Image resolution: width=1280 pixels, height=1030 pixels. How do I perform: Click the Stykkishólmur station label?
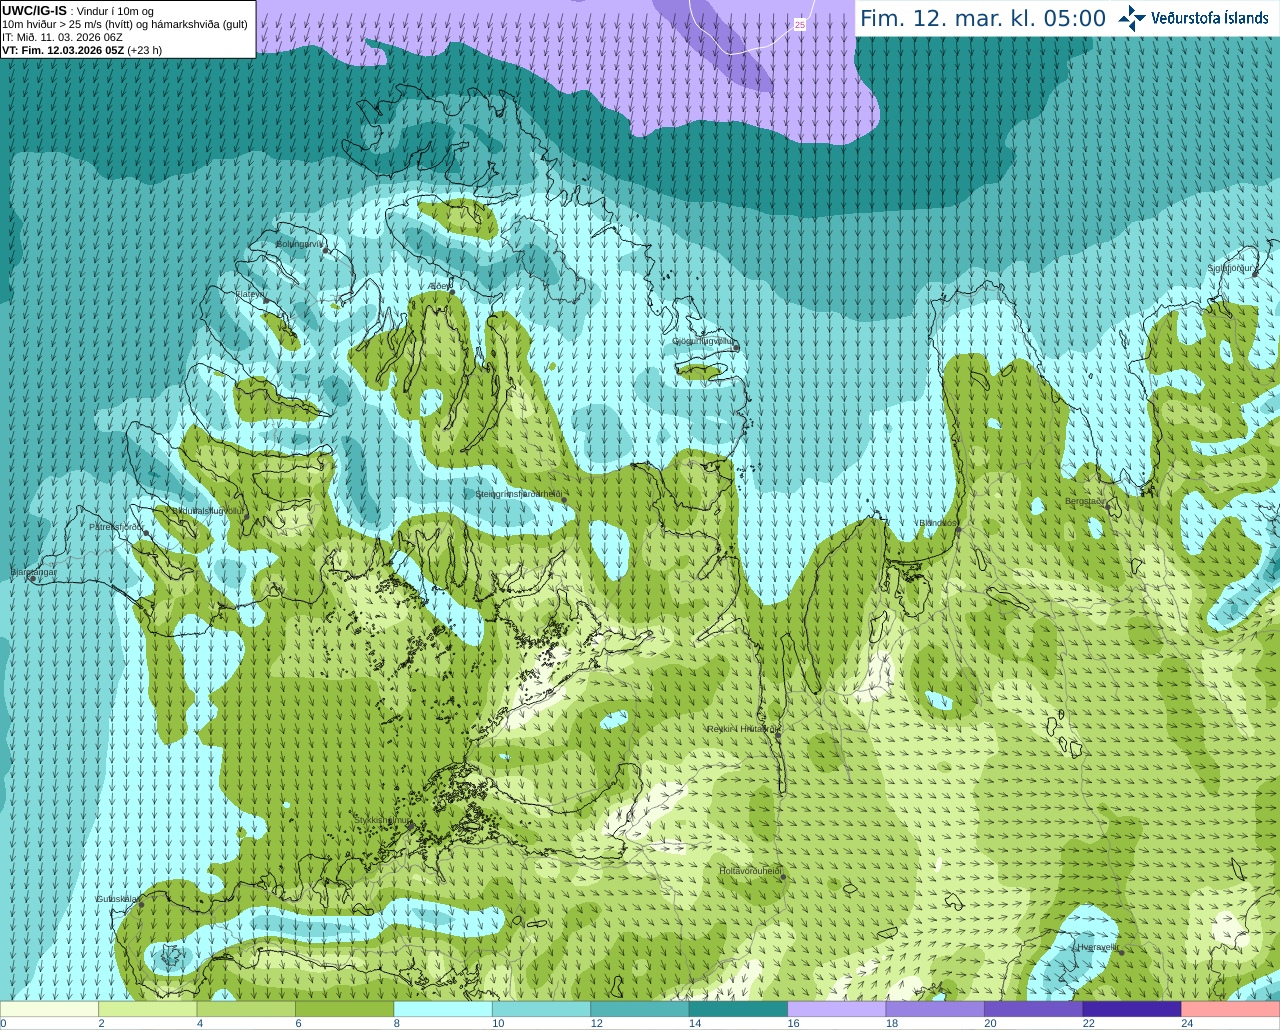[382, 820]
